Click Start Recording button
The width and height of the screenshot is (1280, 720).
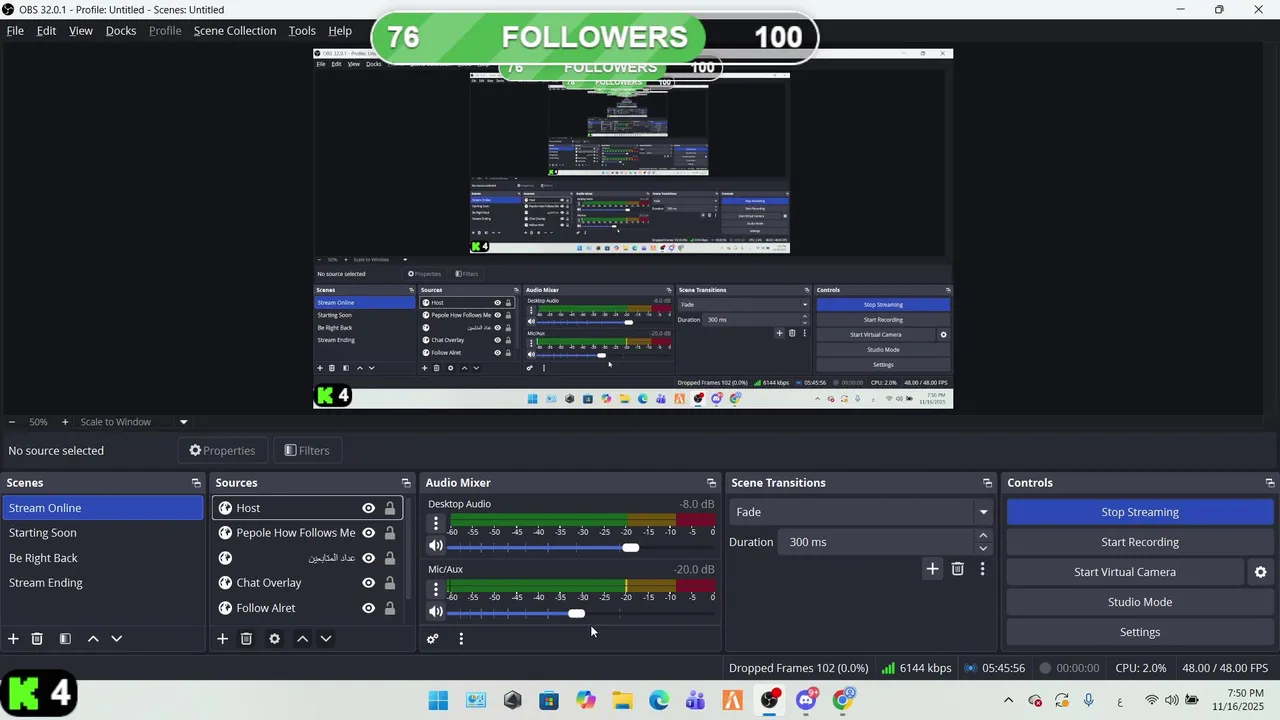(x=1139, y=542)
